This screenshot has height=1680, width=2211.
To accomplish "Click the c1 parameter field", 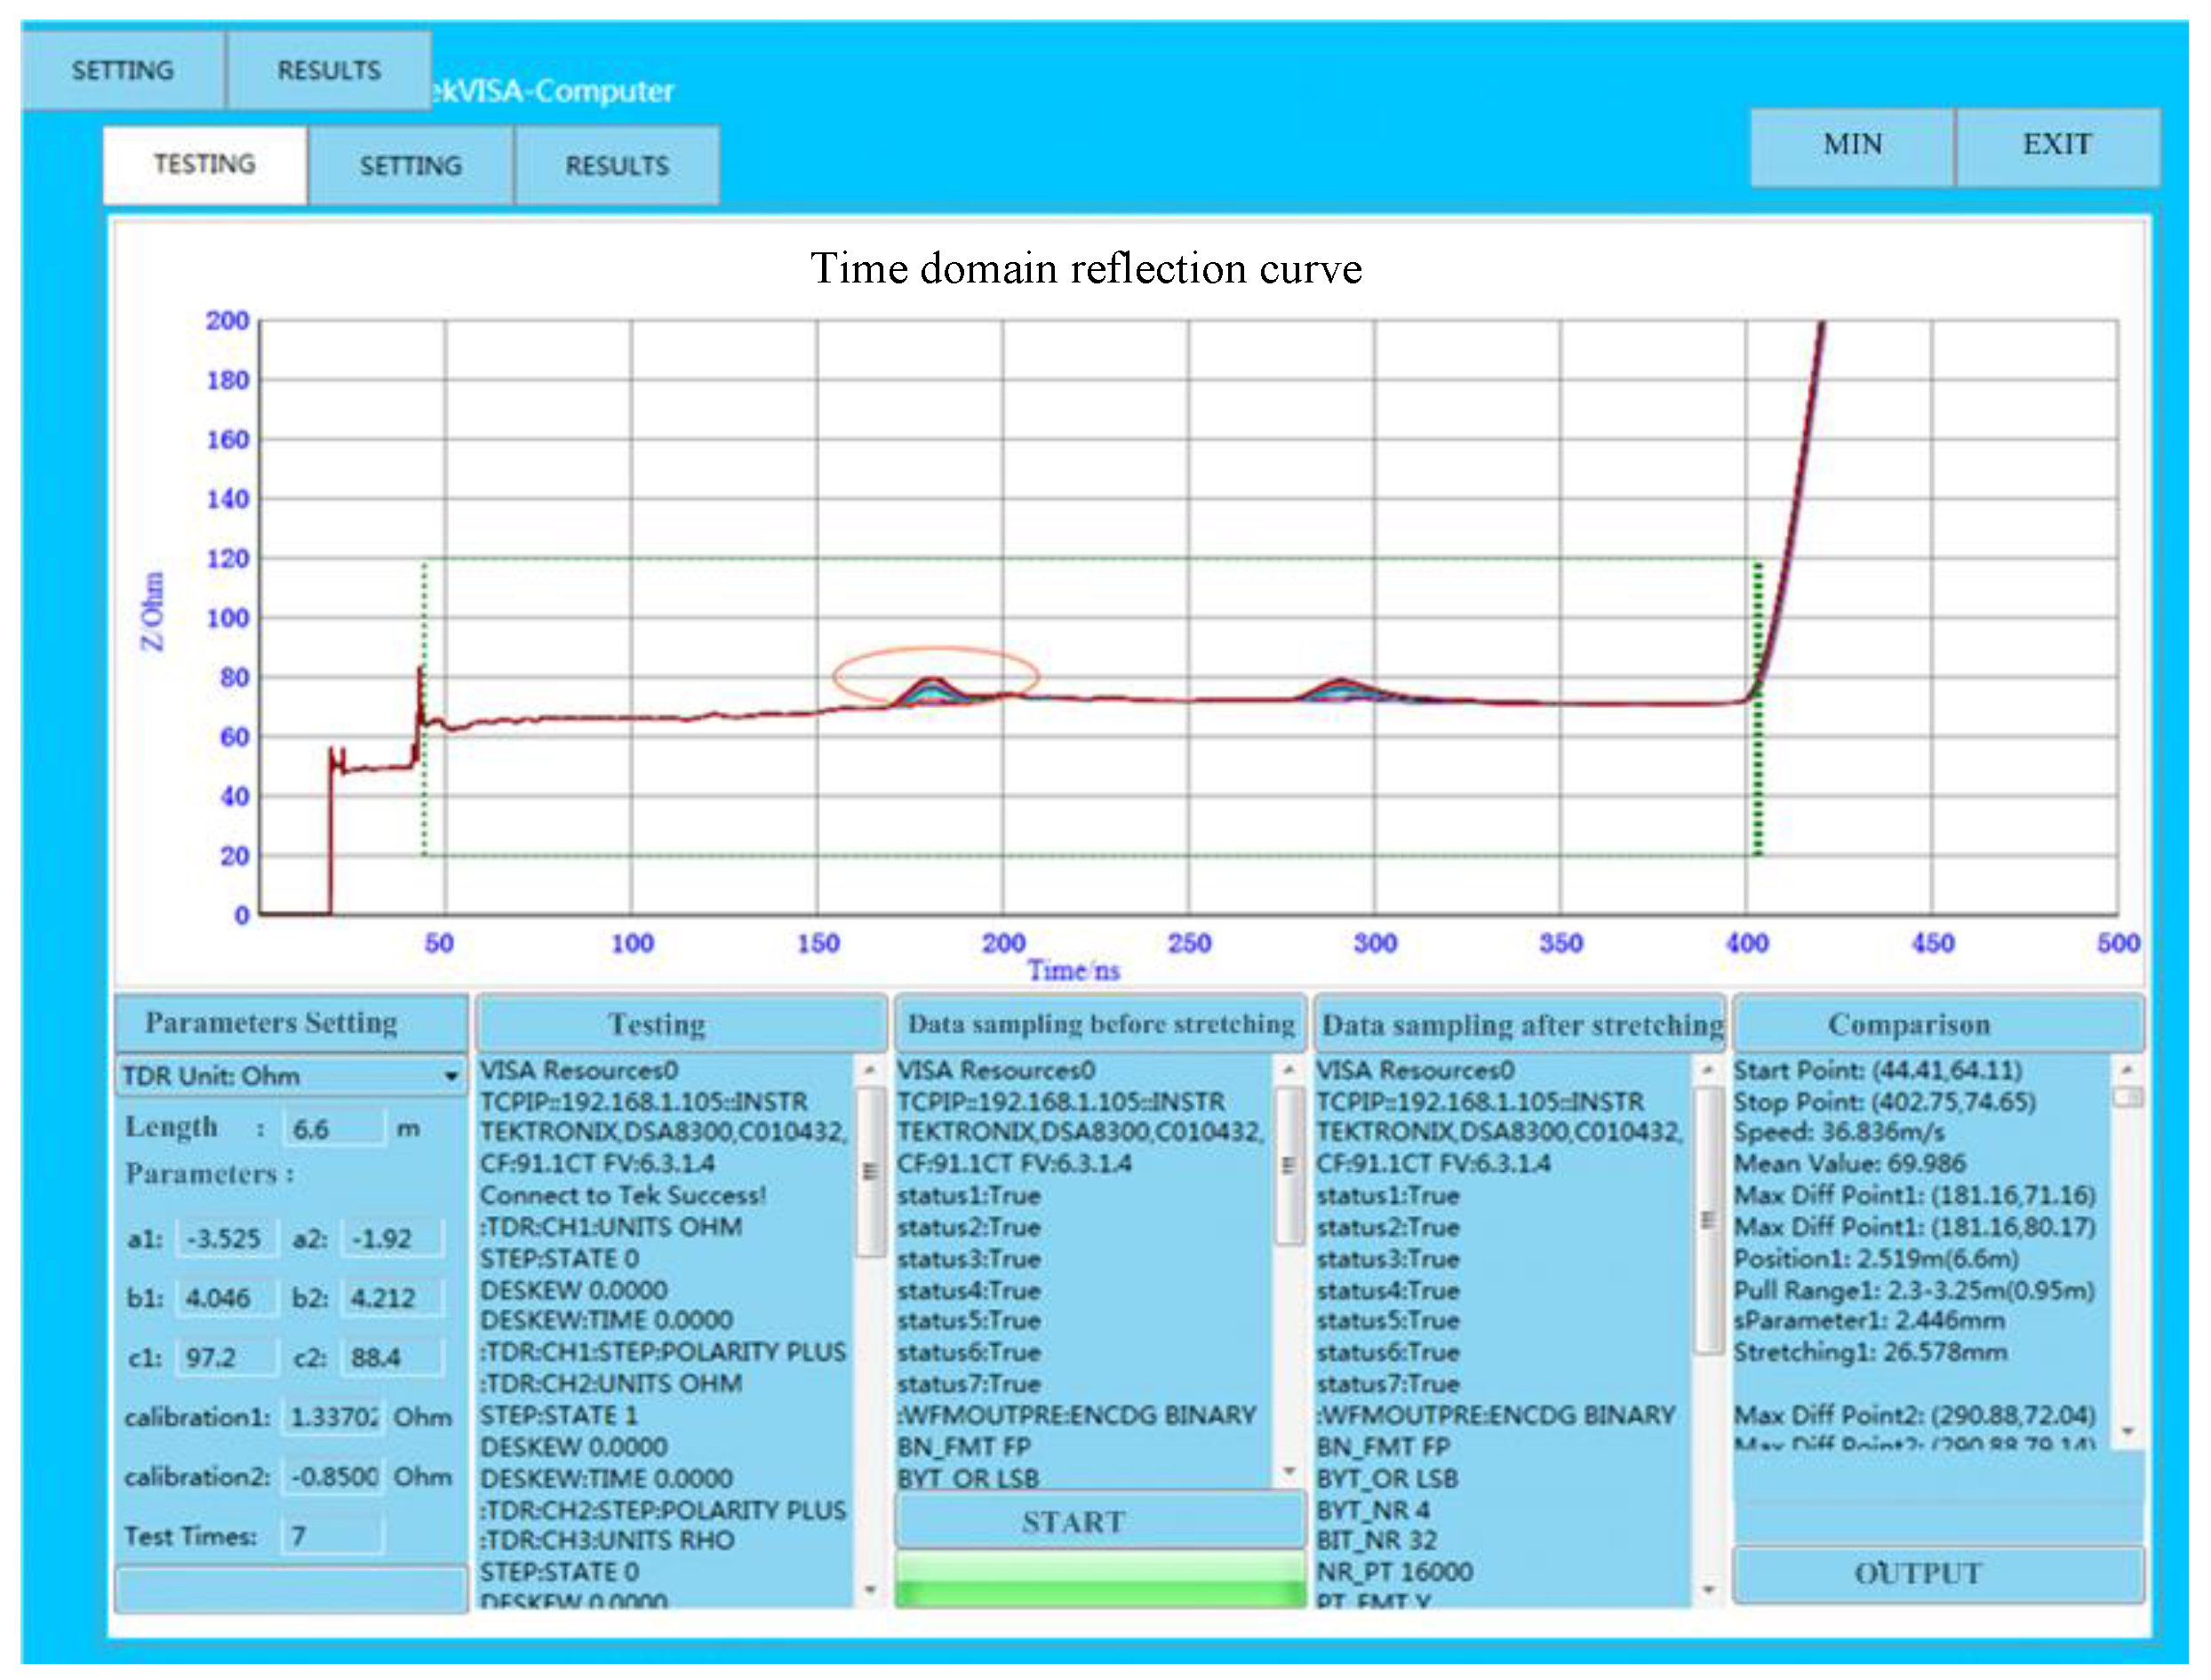I will pyautogui.click(x=226, y=1358).
